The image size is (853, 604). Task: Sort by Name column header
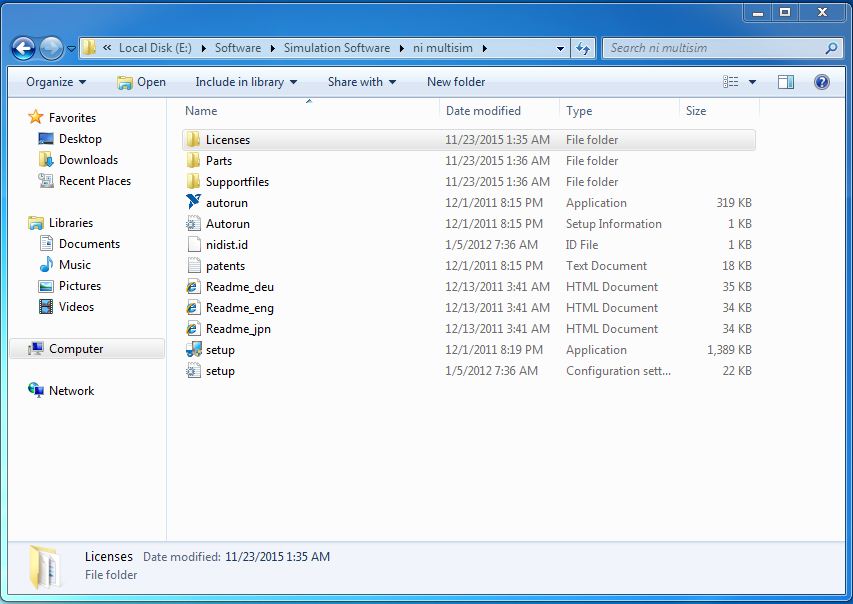(x=310, y=110)
